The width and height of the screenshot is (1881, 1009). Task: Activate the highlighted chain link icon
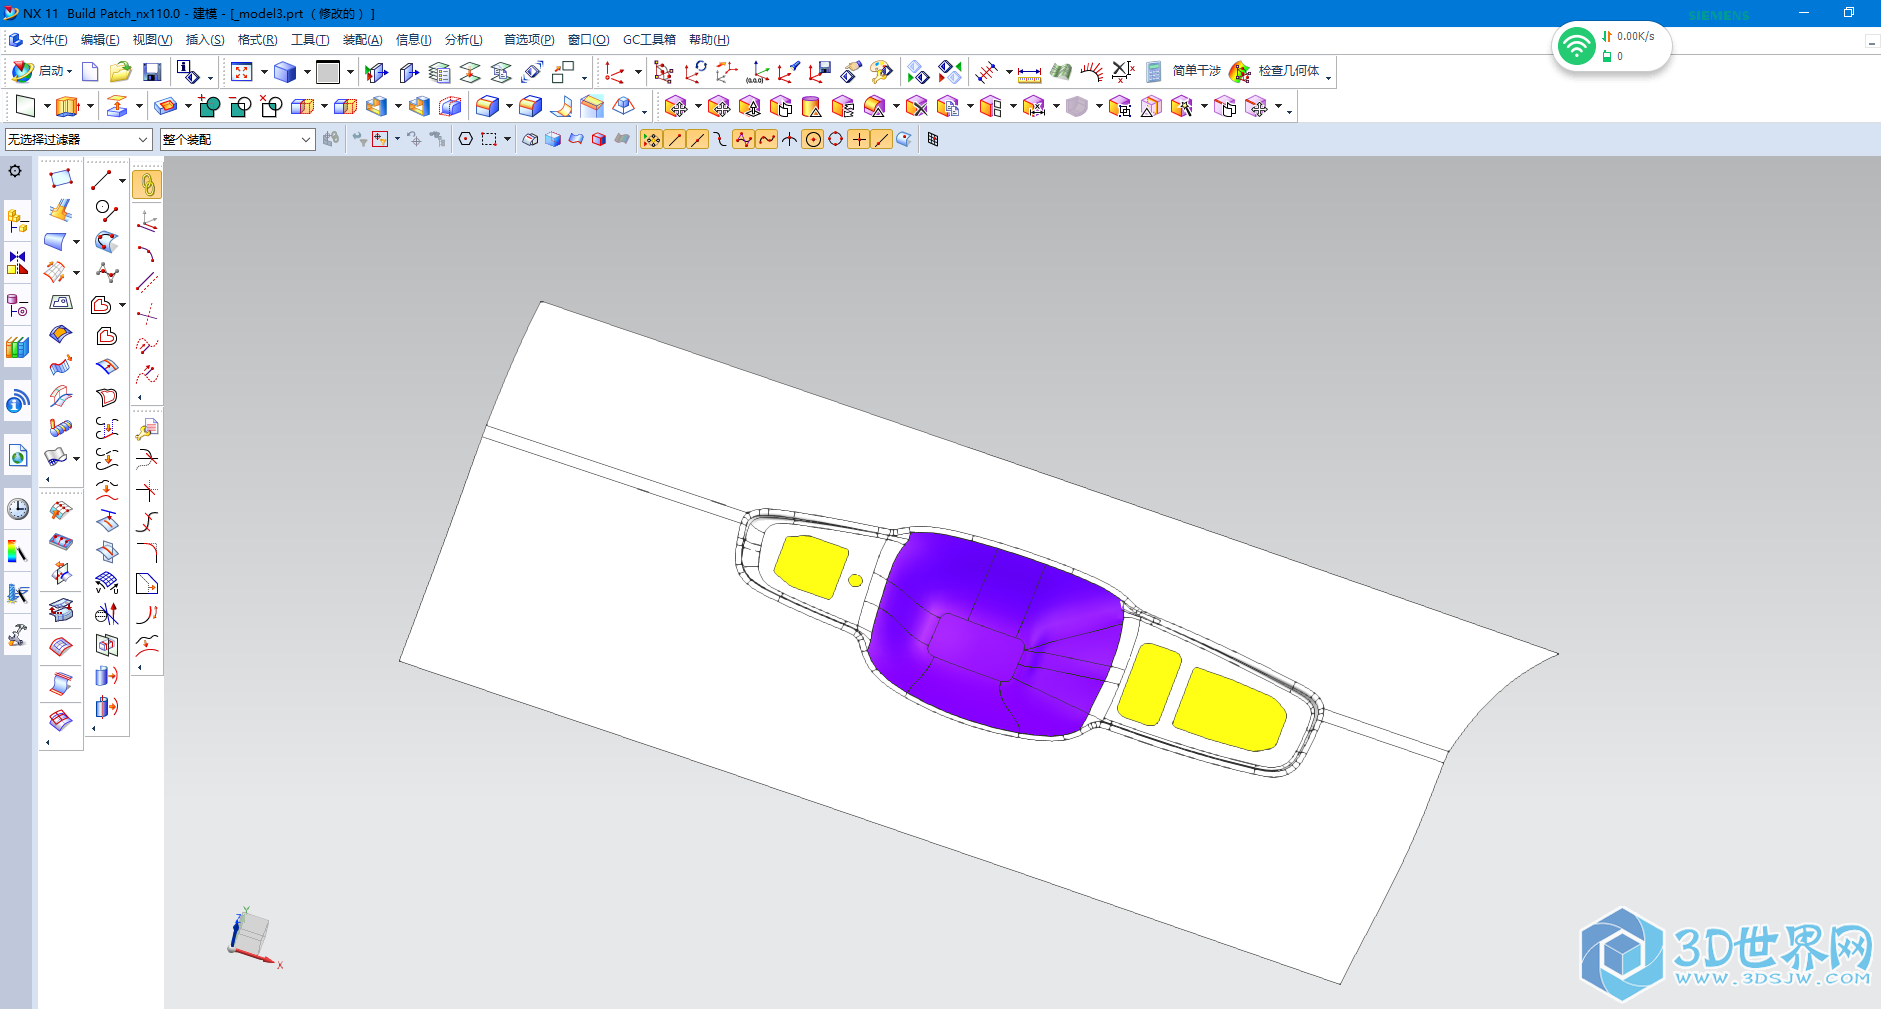(147, 185)
